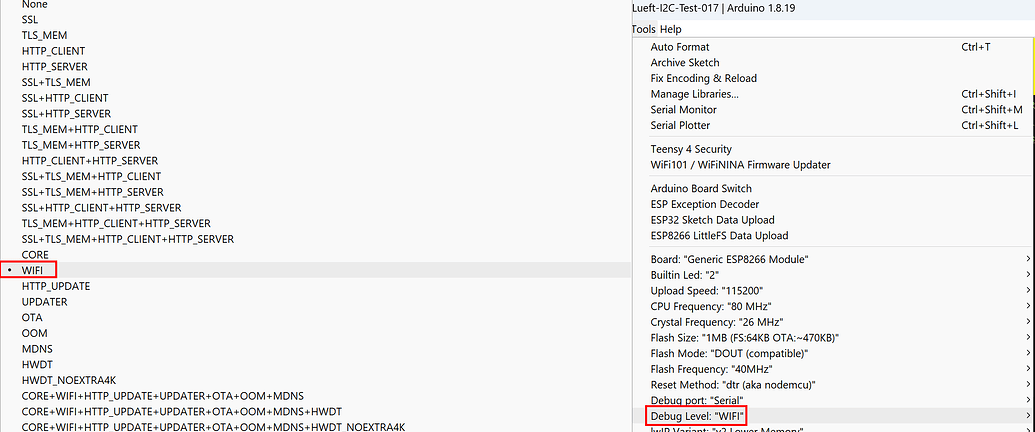Screen dimensions: 1035x432
Task: Expand the Flash Size submenu
Action: coord(744,337)
